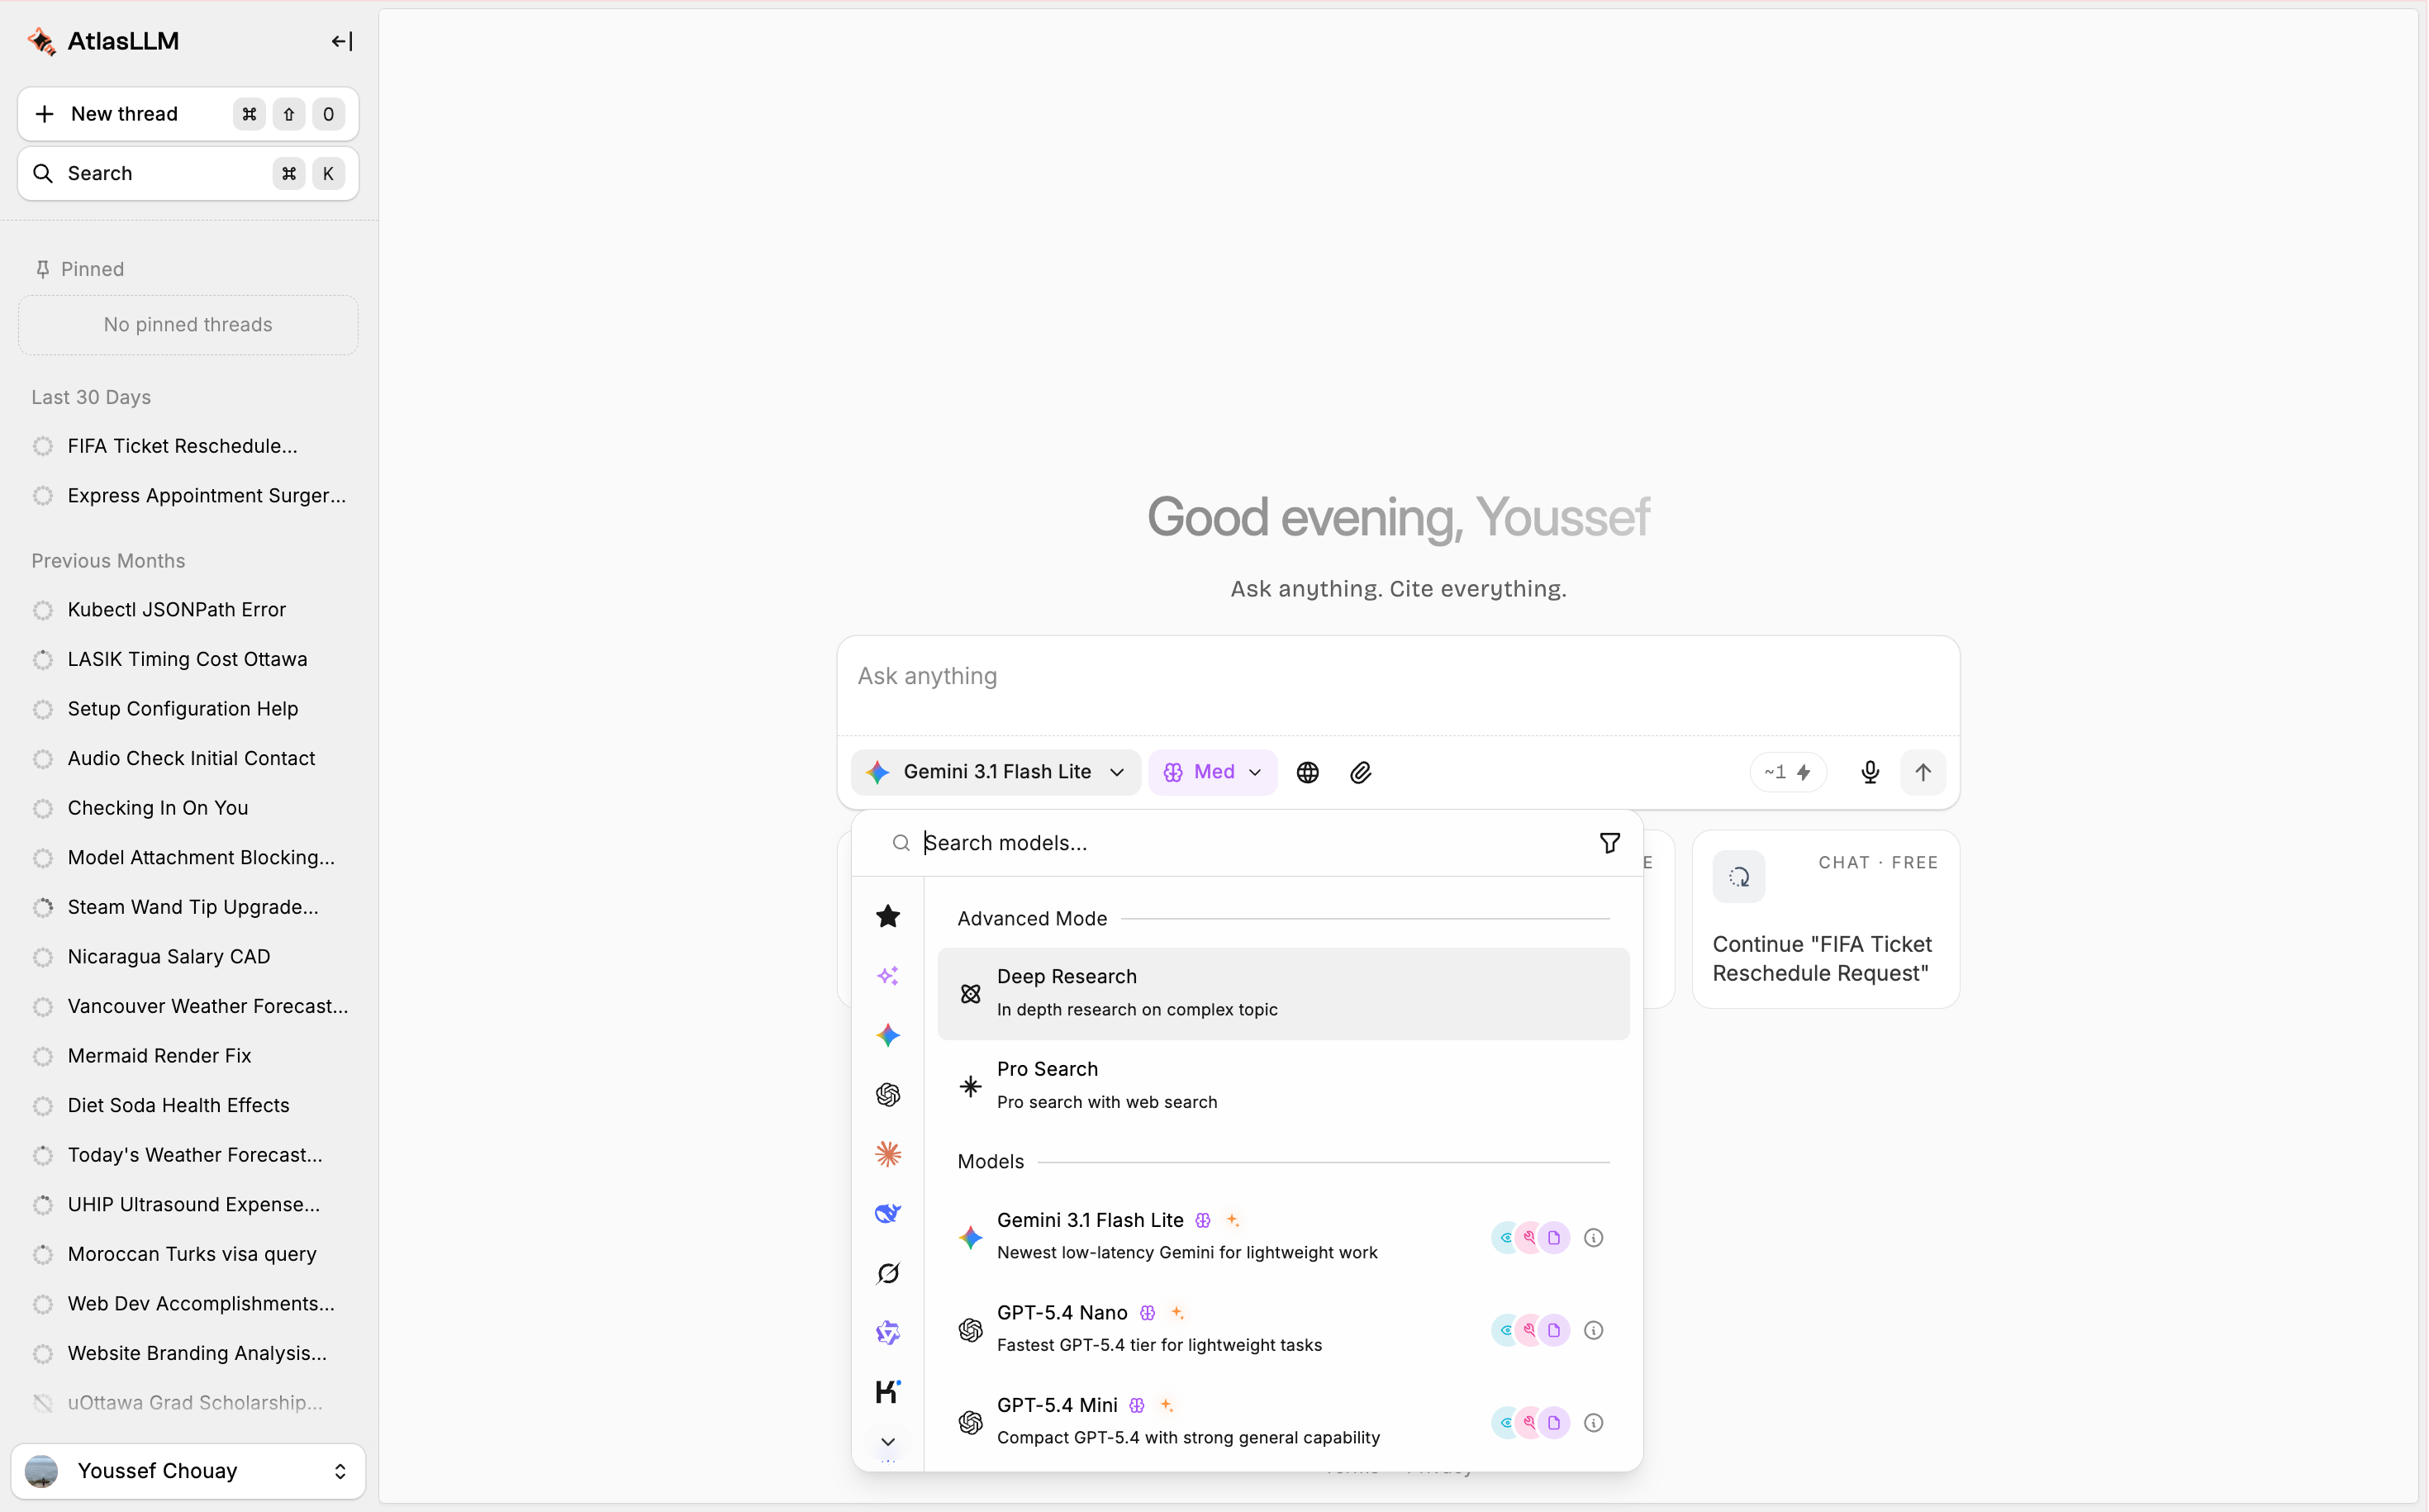Open the Gemini 3.1 Flash Lite model dropdown
The height and width of the screenshot is (1512, 2429).
click(x=995, y=772)
